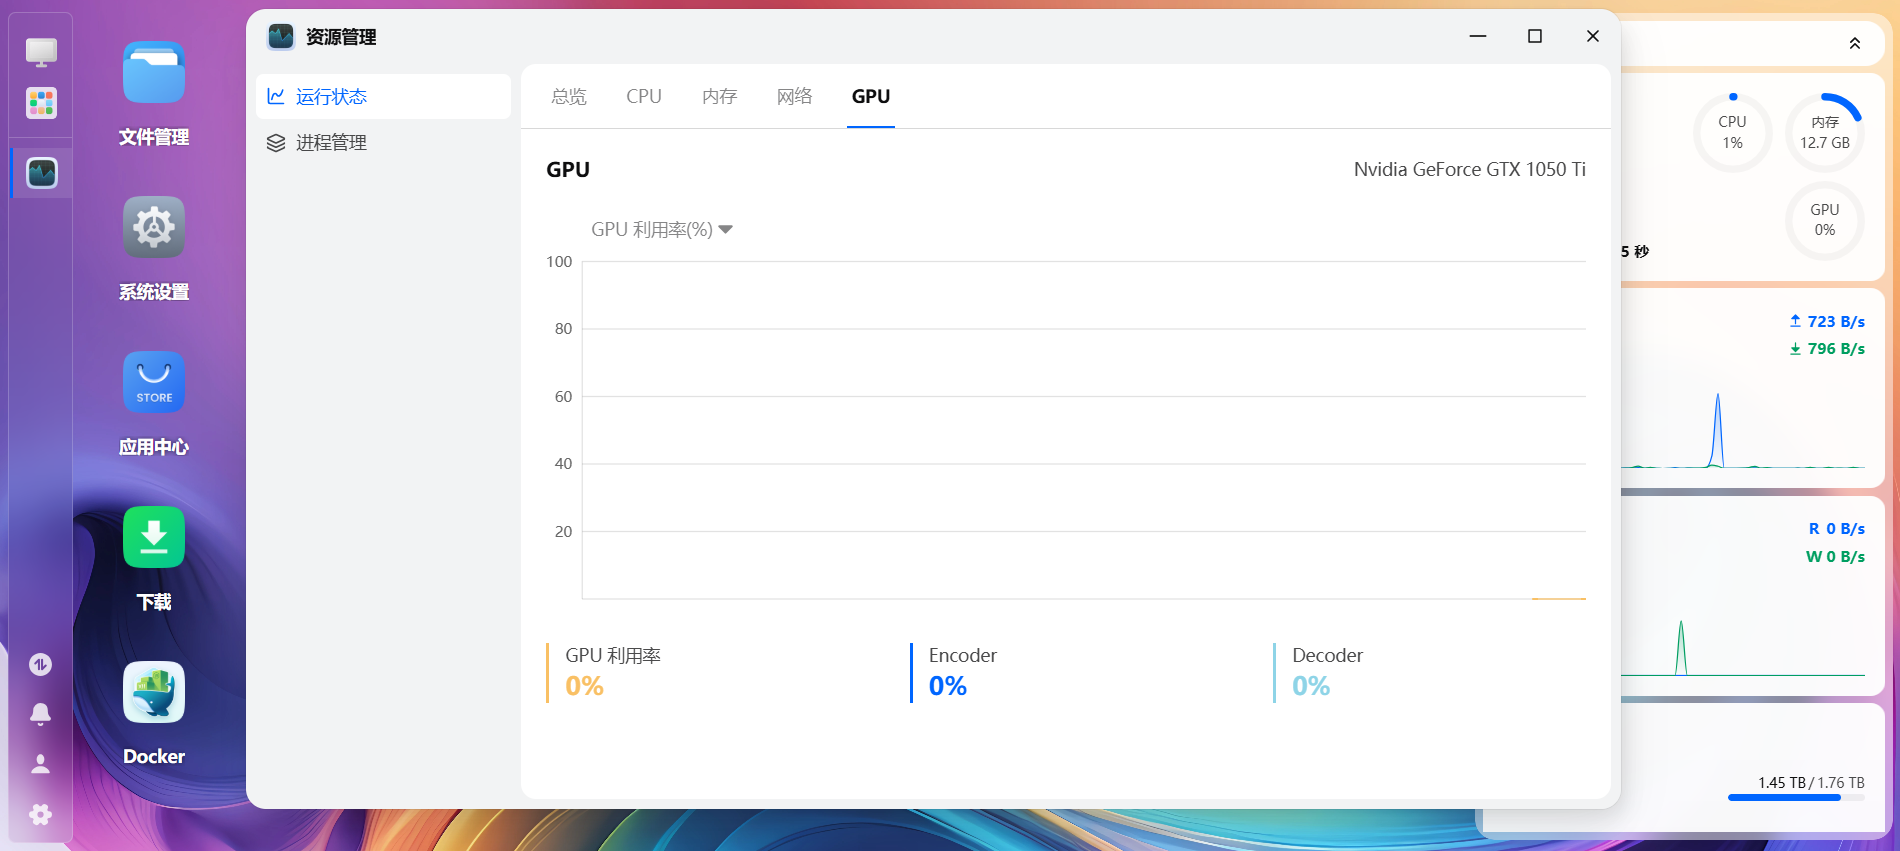The image size is (1900, 851).
Task: Collapse the widget panel with the double chevron
Action: (x=1854, y=43)
